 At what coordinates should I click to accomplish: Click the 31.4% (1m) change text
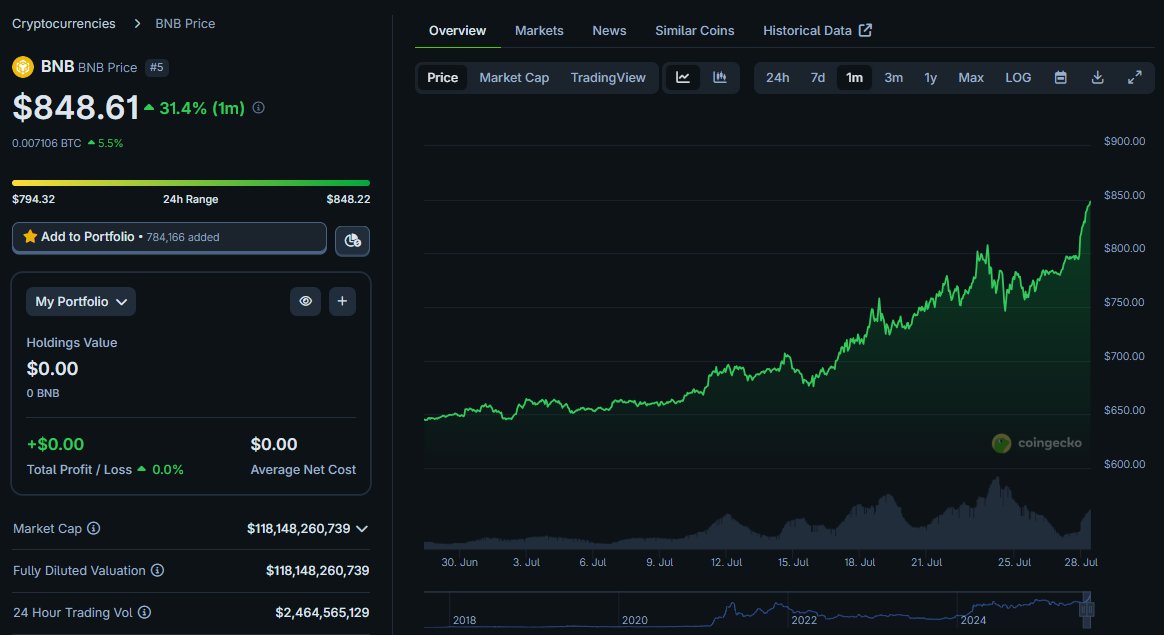point(202,108)
